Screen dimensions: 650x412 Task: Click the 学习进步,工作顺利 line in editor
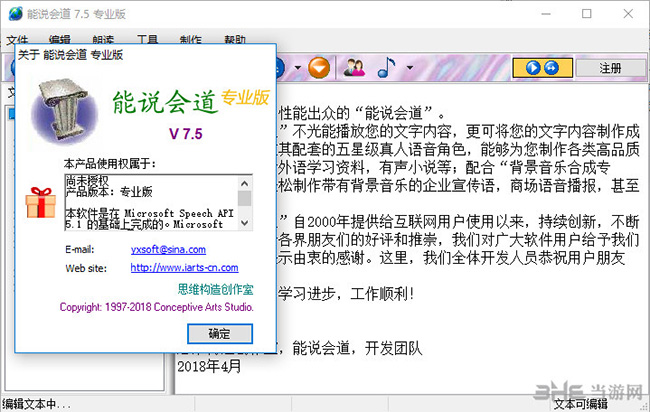[x=346, y=294]
